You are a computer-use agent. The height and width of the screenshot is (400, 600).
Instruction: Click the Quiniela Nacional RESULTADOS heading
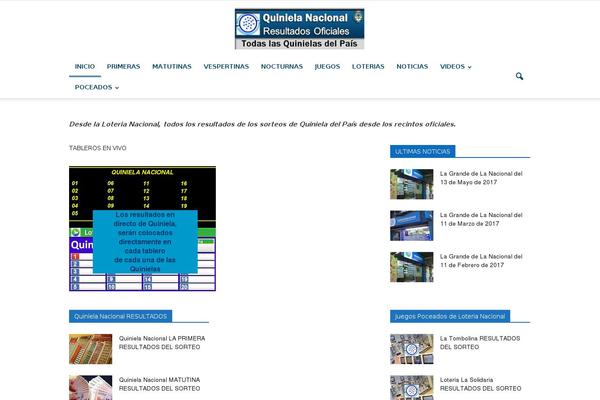point(121,317)
